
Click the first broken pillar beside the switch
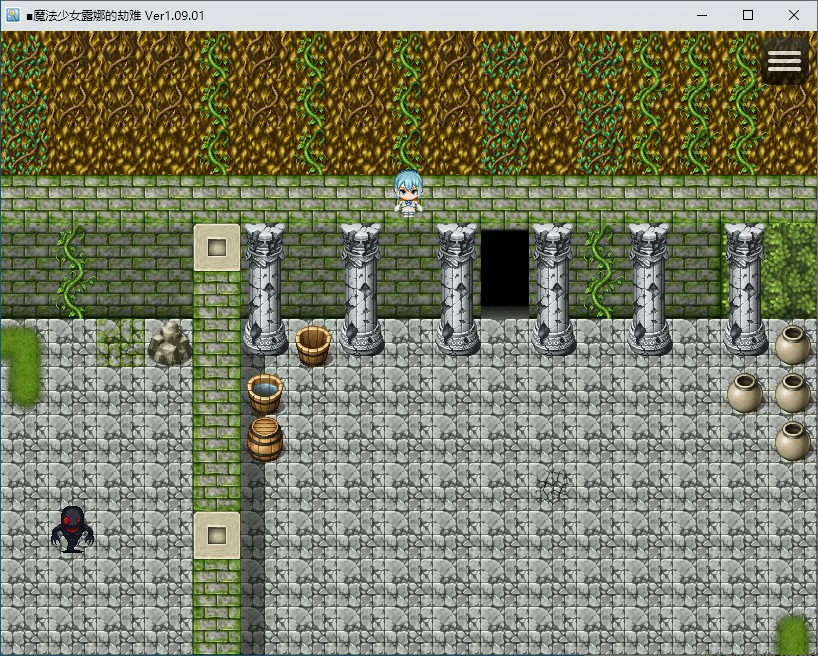click(265, 289)
